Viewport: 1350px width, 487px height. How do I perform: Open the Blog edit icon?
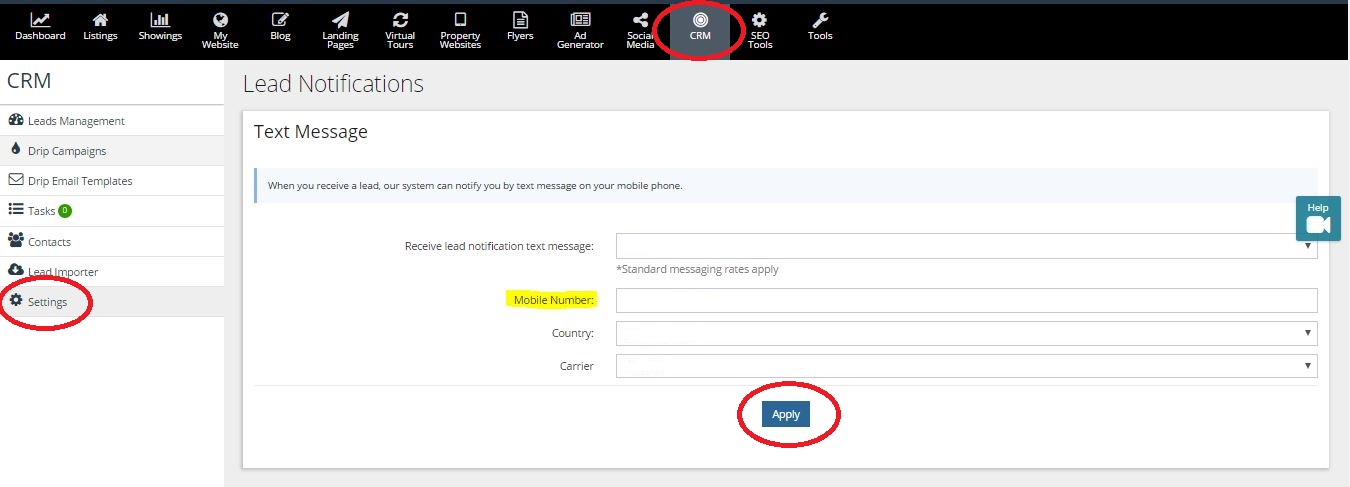coord(280,20)
